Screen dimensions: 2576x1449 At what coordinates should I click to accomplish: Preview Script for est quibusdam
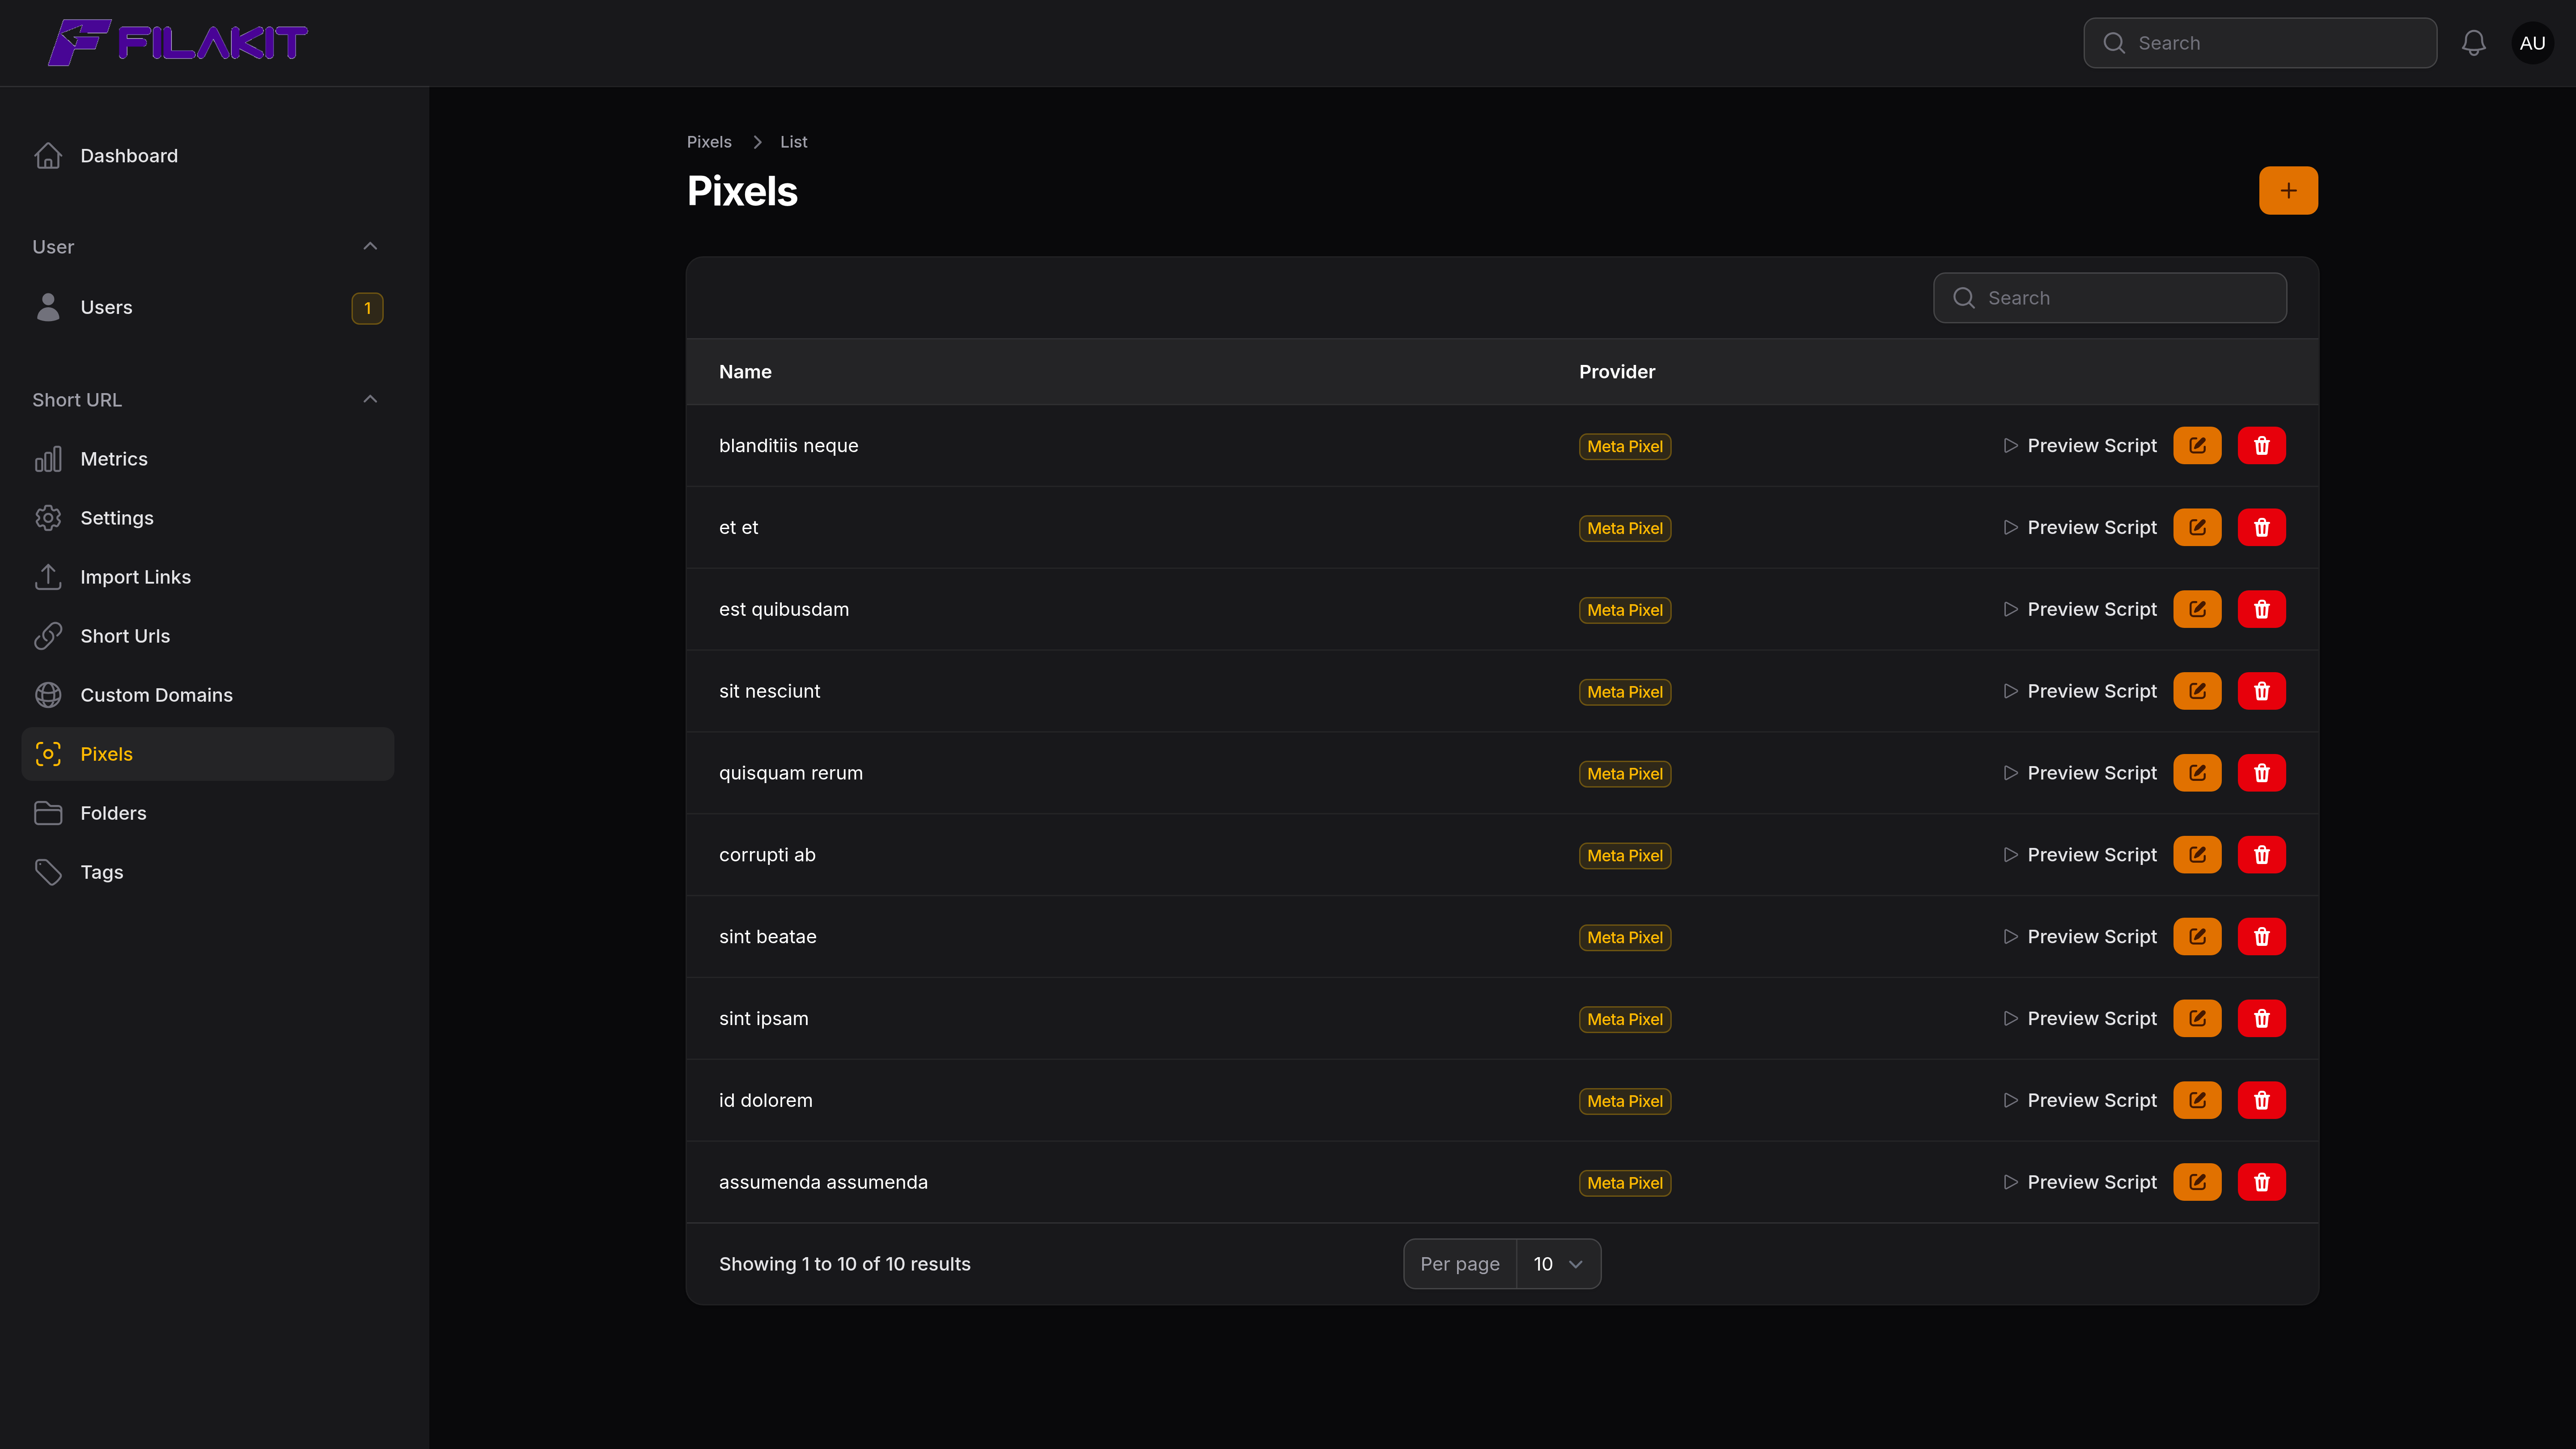point(2080,609)
